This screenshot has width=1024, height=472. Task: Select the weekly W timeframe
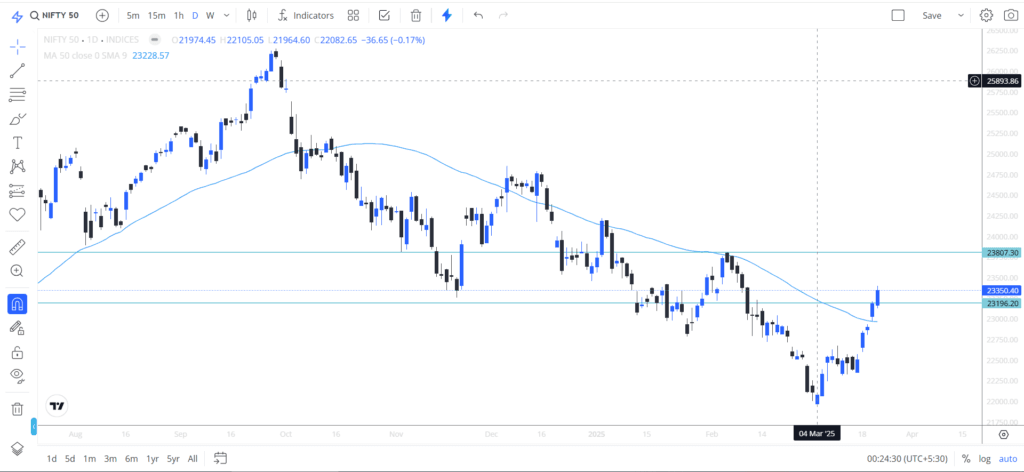[210, 15]
